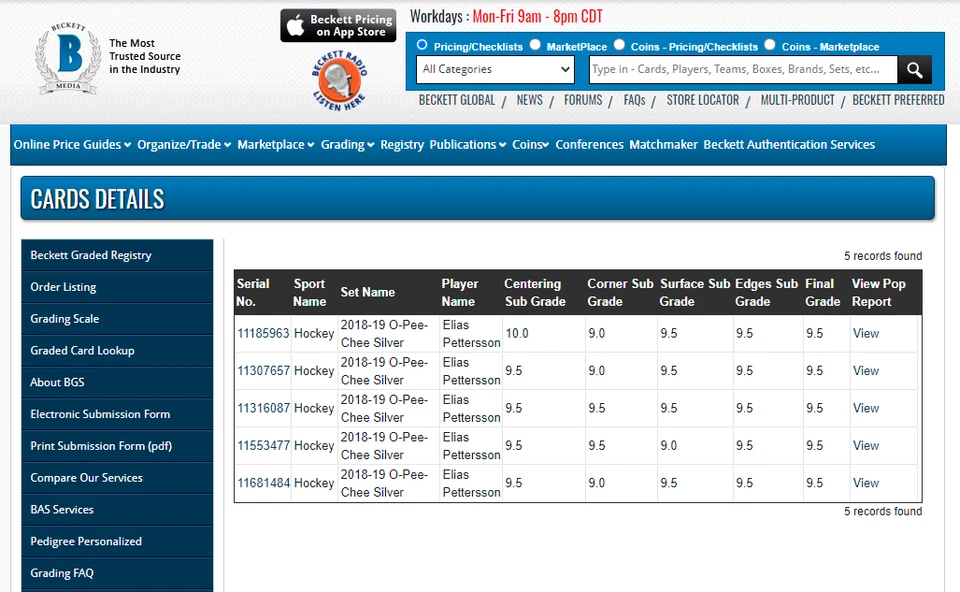Click the card search input field
This screenshot has width=960, height=592.
743,69
